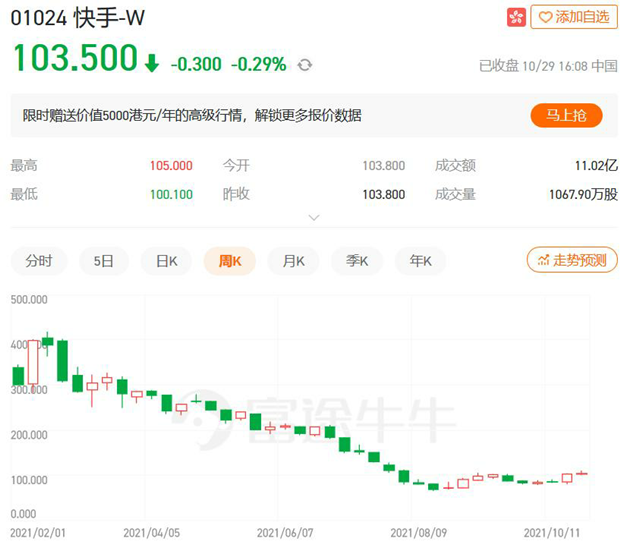Image resolution: width=620 pixels, height=547 pixels.
Task: Switch to 日K daily candlestick tab
Action: coord(166,261)
